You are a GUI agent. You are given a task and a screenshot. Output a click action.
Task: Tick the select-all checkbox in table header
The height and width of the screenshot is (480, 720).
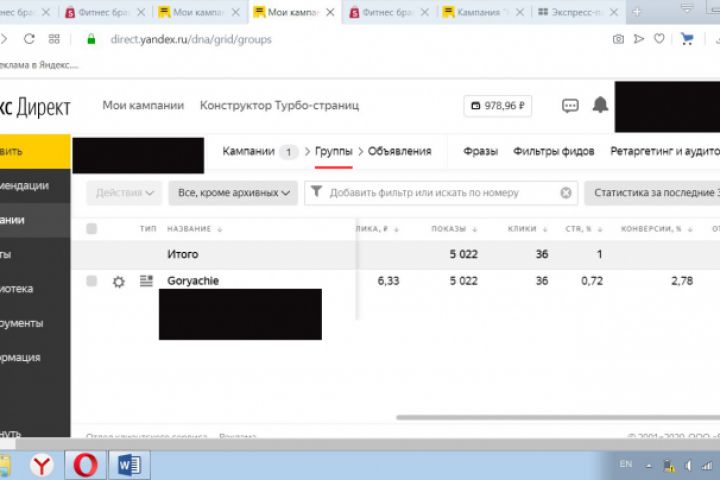[91, 229]
